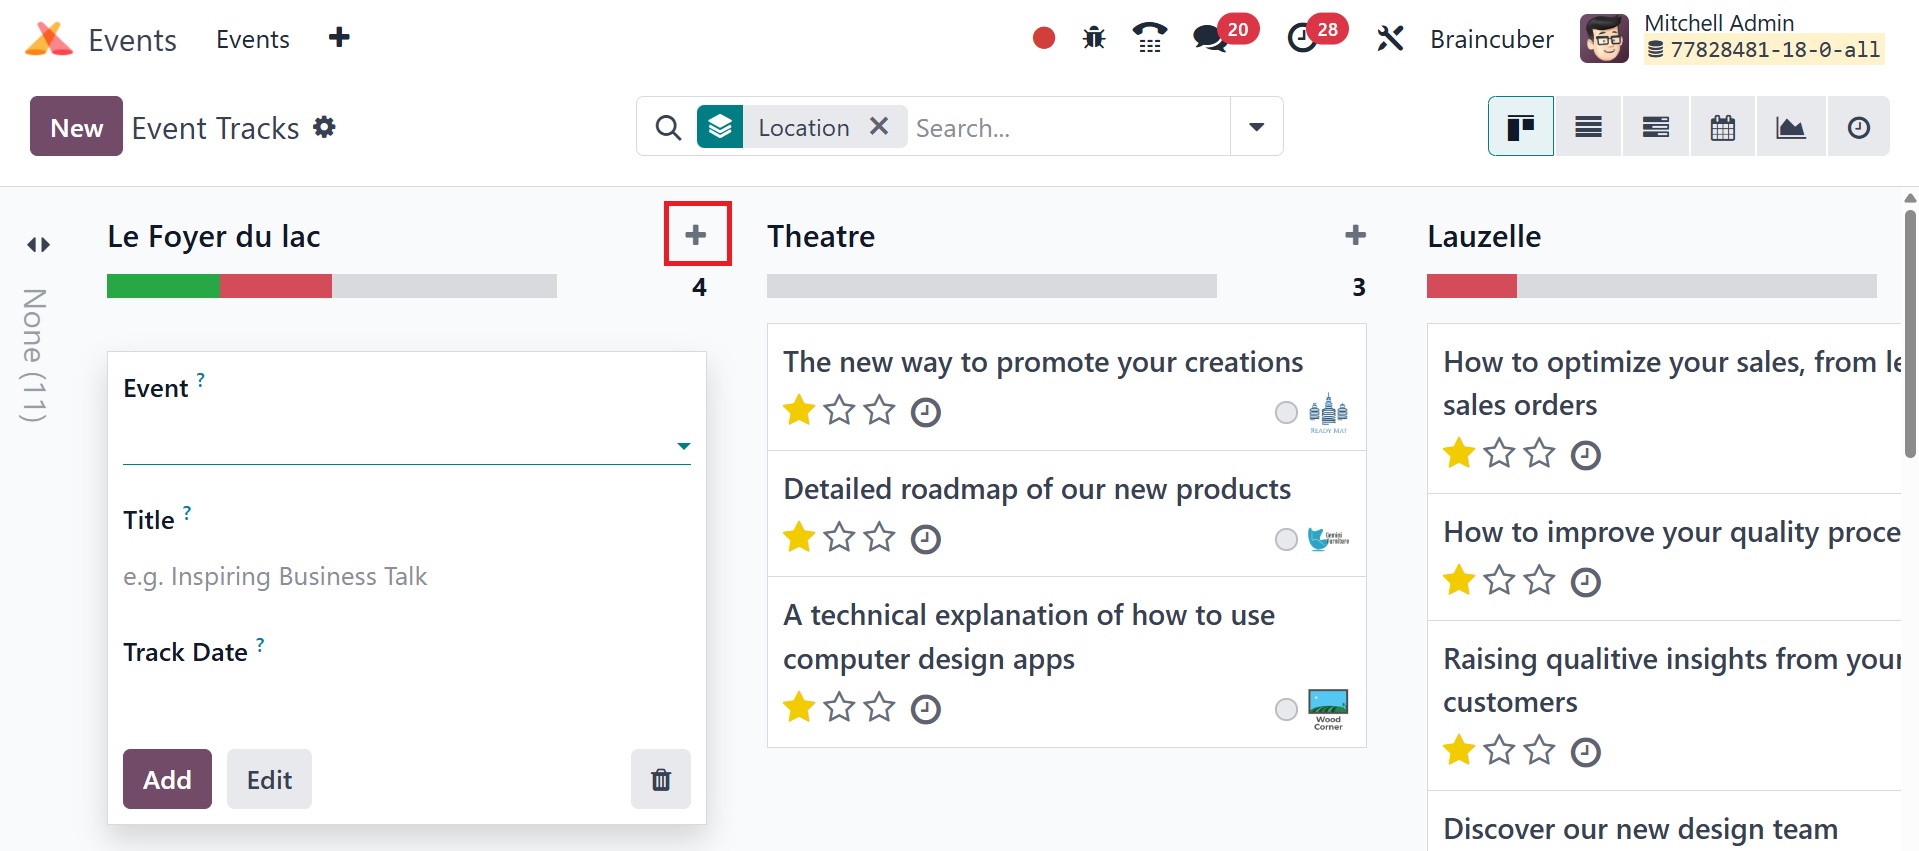Click the VoIP phone icon
Image resolution: width=1919 pixels, height=851 pixels.
pyautogui.click(x=1150, y=39)
